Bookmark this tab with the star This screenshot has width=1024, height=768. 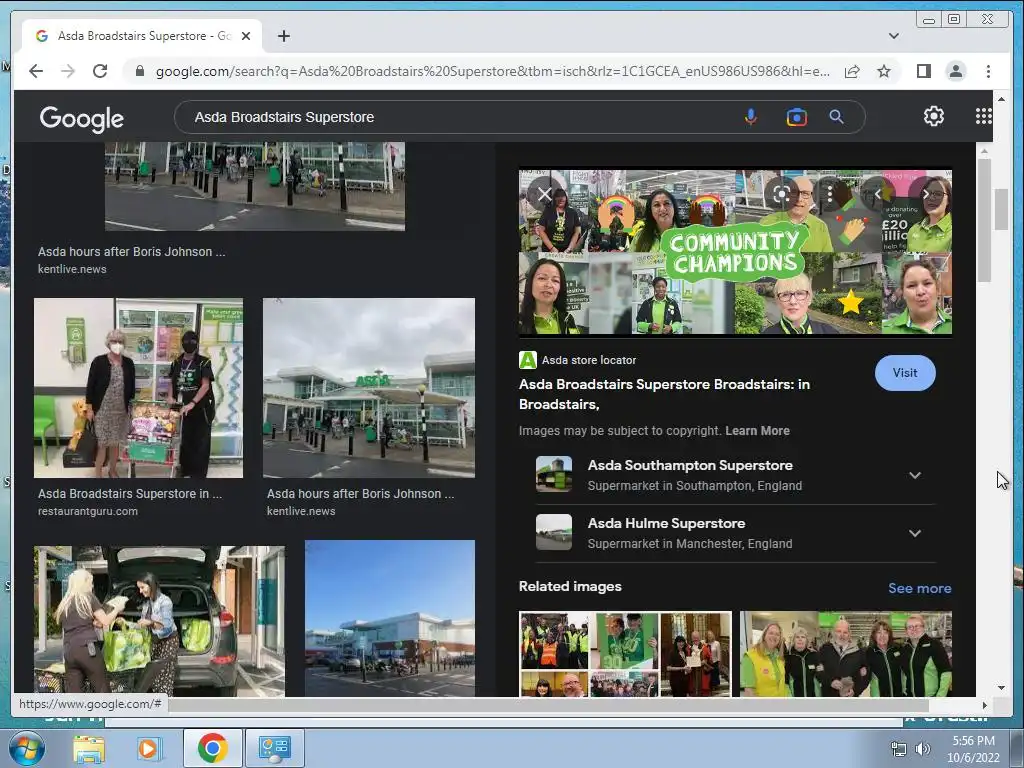pyautogui.click(x=884, y=71)
